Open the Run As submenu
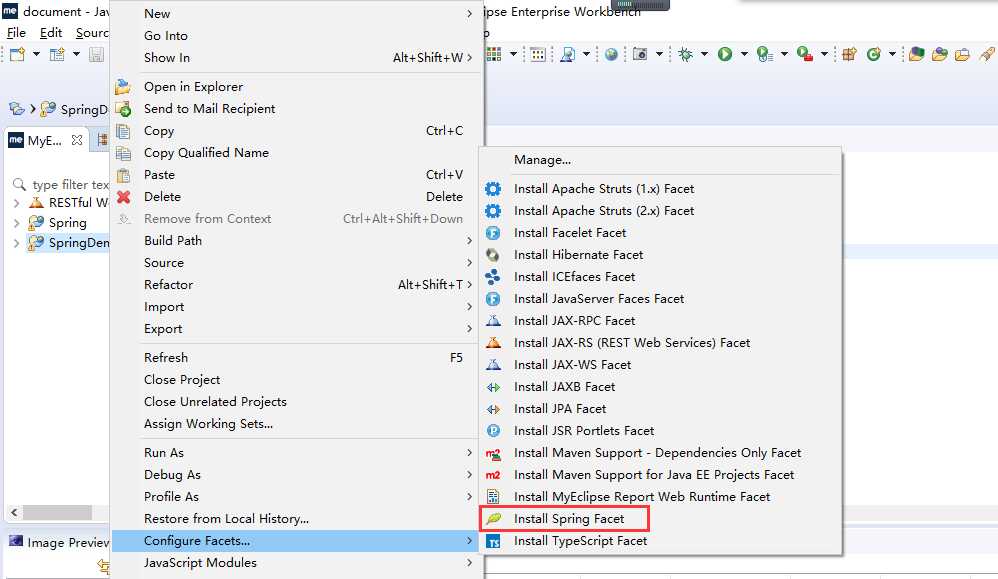998x579 pixels. pos(297,452)
